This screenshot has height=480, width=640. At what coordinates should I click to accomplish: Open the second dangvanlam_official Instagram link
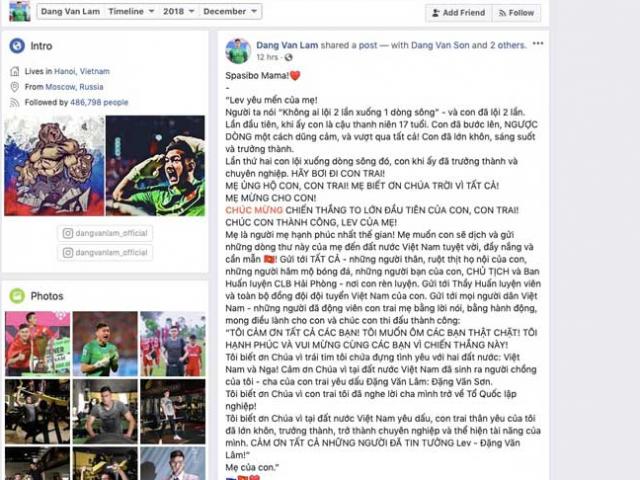105,253
